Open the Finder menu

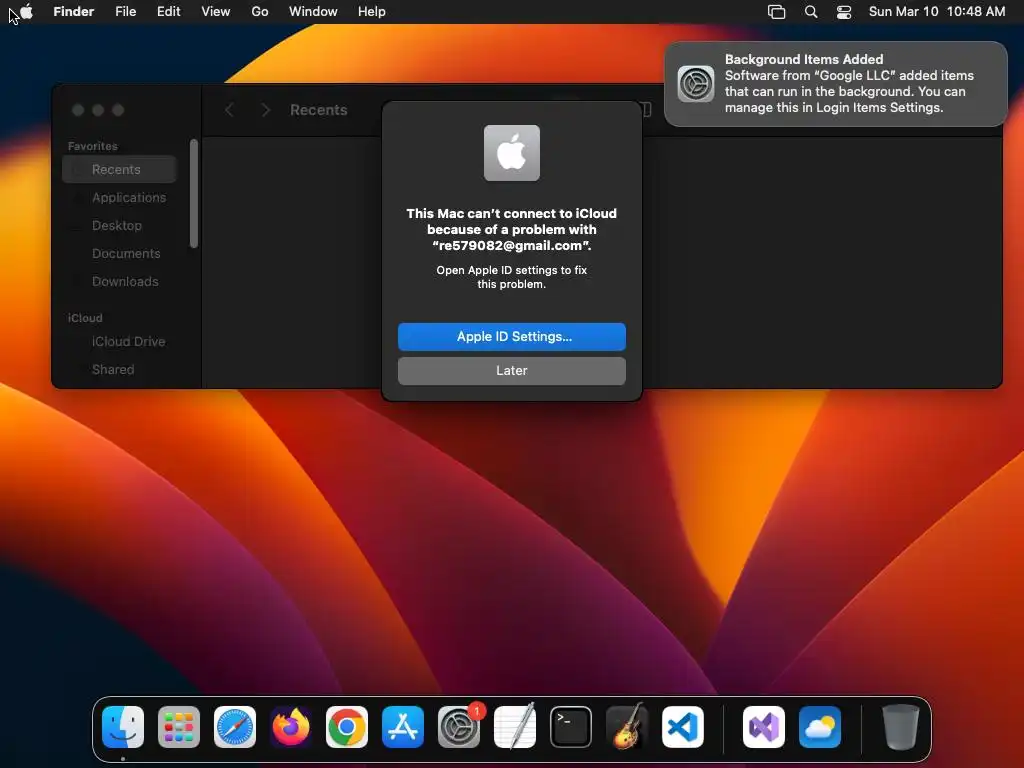(x=74, y=12)
